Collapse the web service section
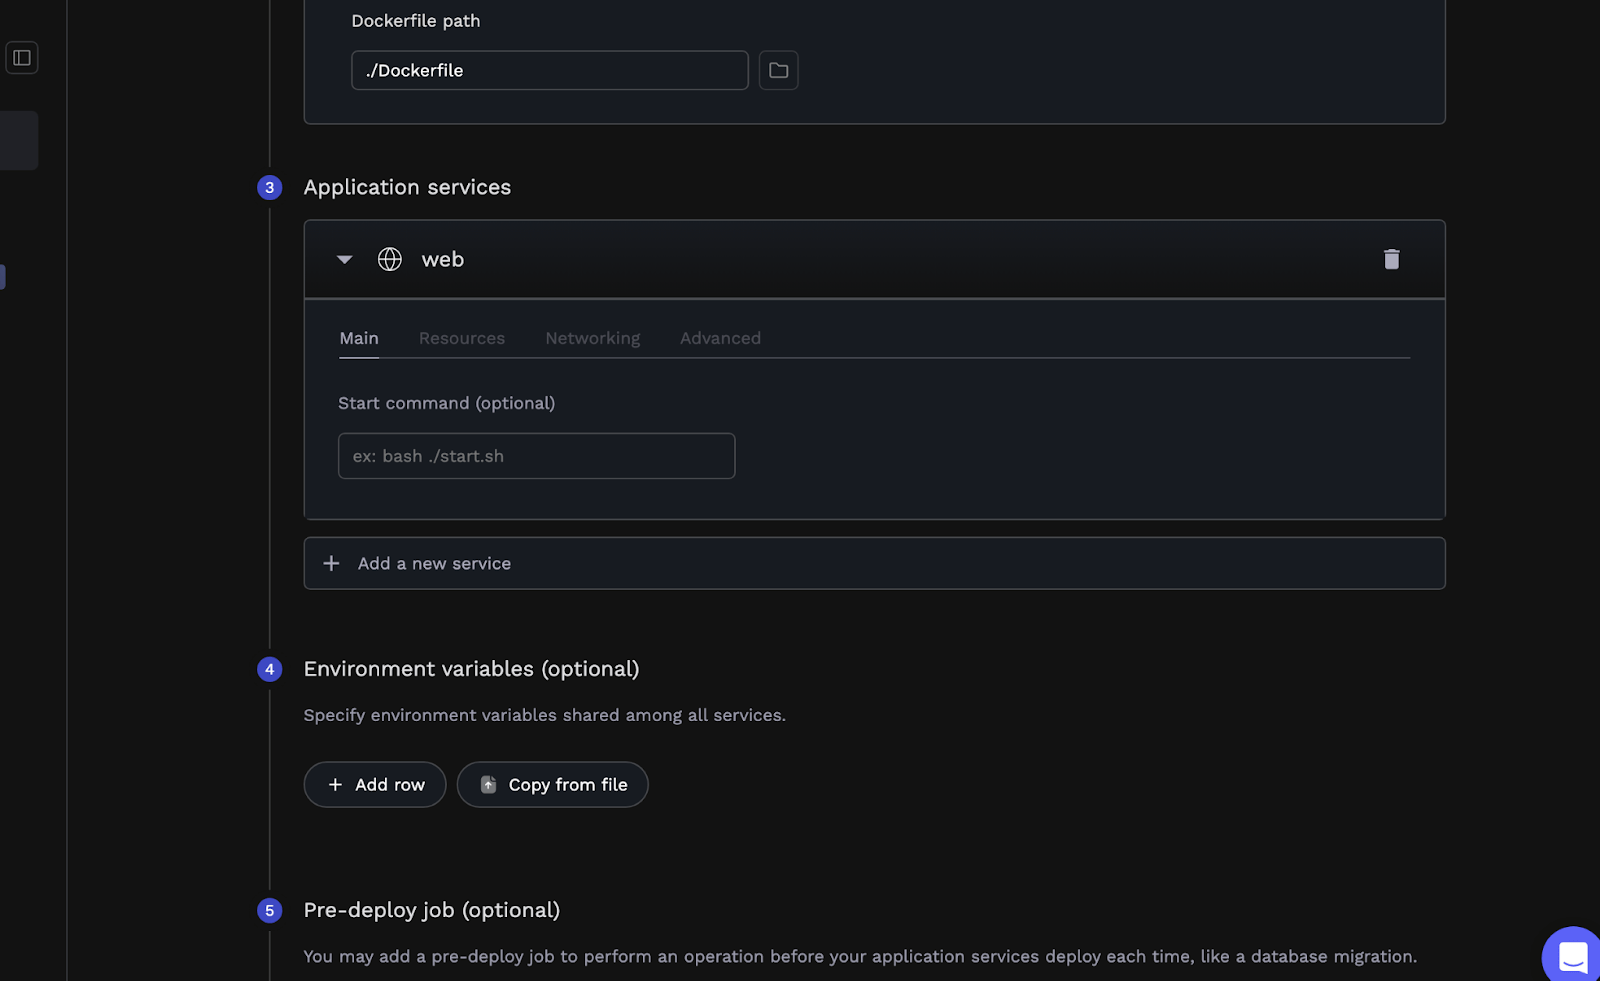The image size is (1600, 981). pyautogui.click(x=344, y=259)
